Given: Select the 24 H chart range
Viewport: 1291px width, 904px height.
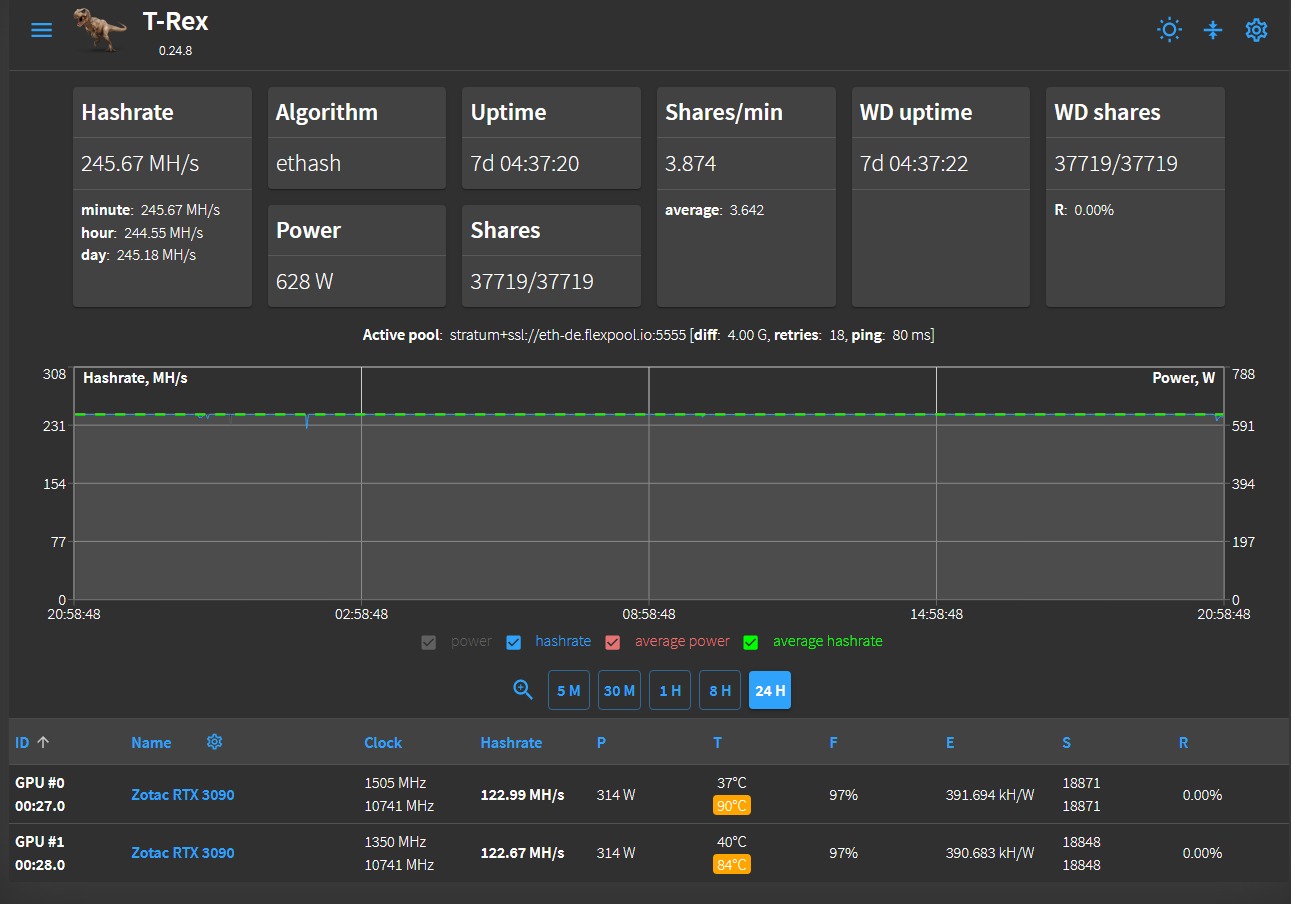Looking at the screenshot, I should point(770,690).
